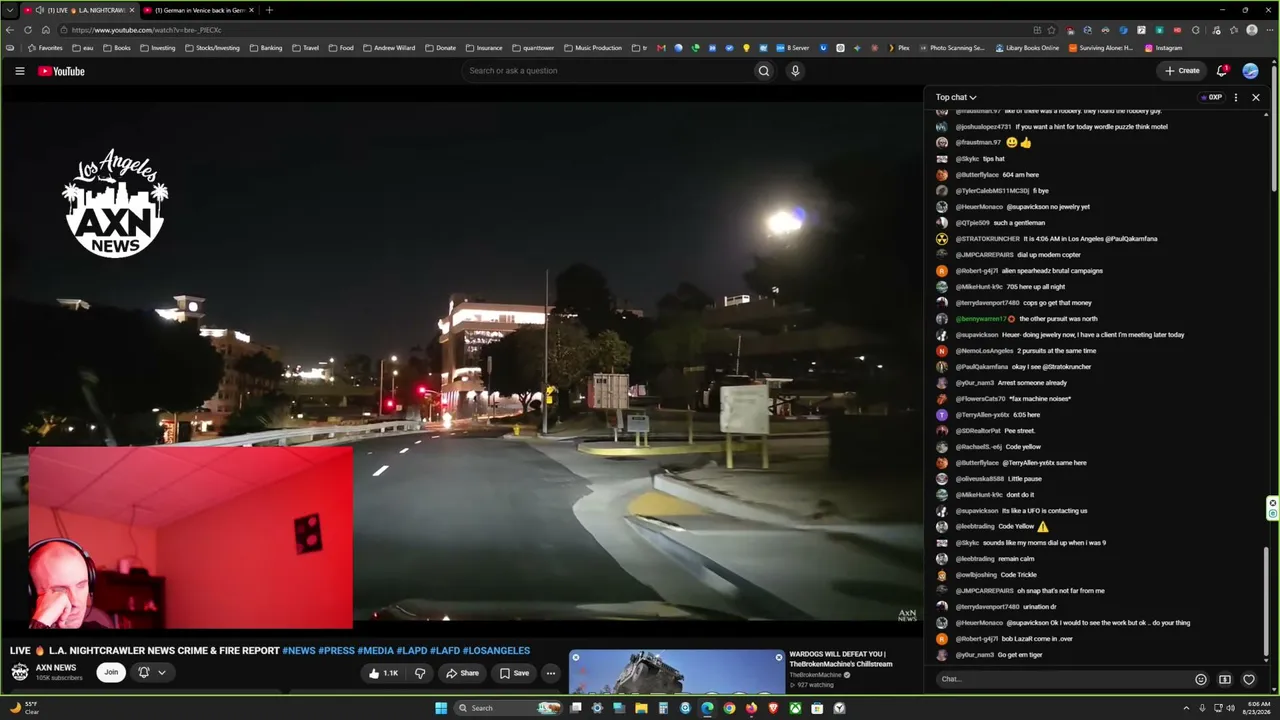The width and height of the screenshot is (1280, 720).
Task: Open the Andrew Willard bookmarks folder
Action: pos(388,48)
